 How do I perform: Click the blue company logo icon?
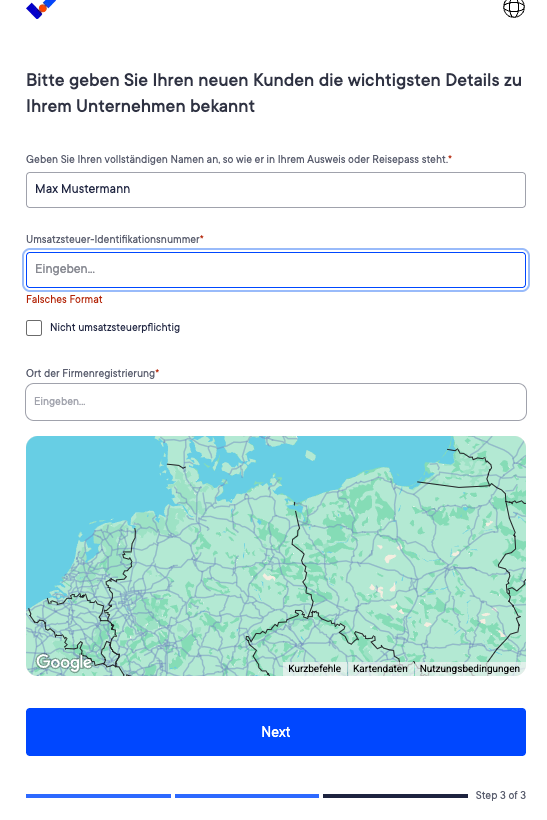pos(41,8)
